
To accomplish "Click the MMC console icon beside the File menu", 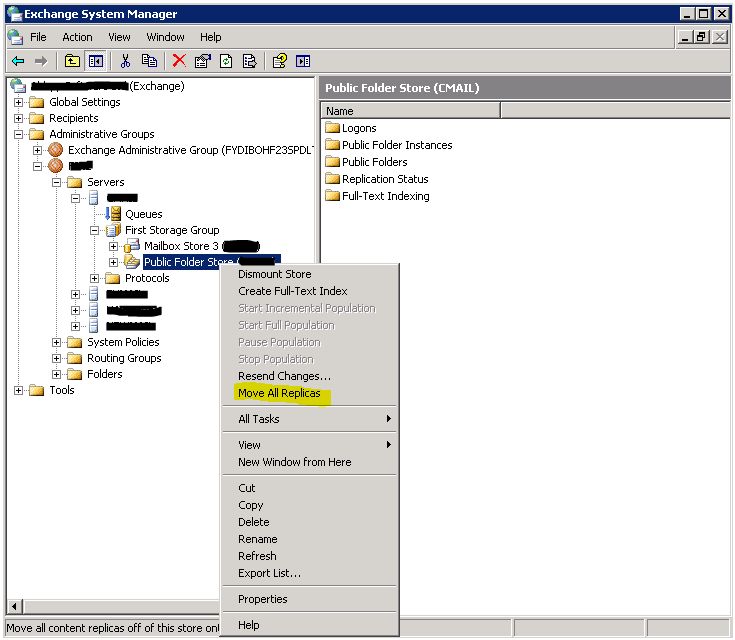I will [x=15, y=37].
